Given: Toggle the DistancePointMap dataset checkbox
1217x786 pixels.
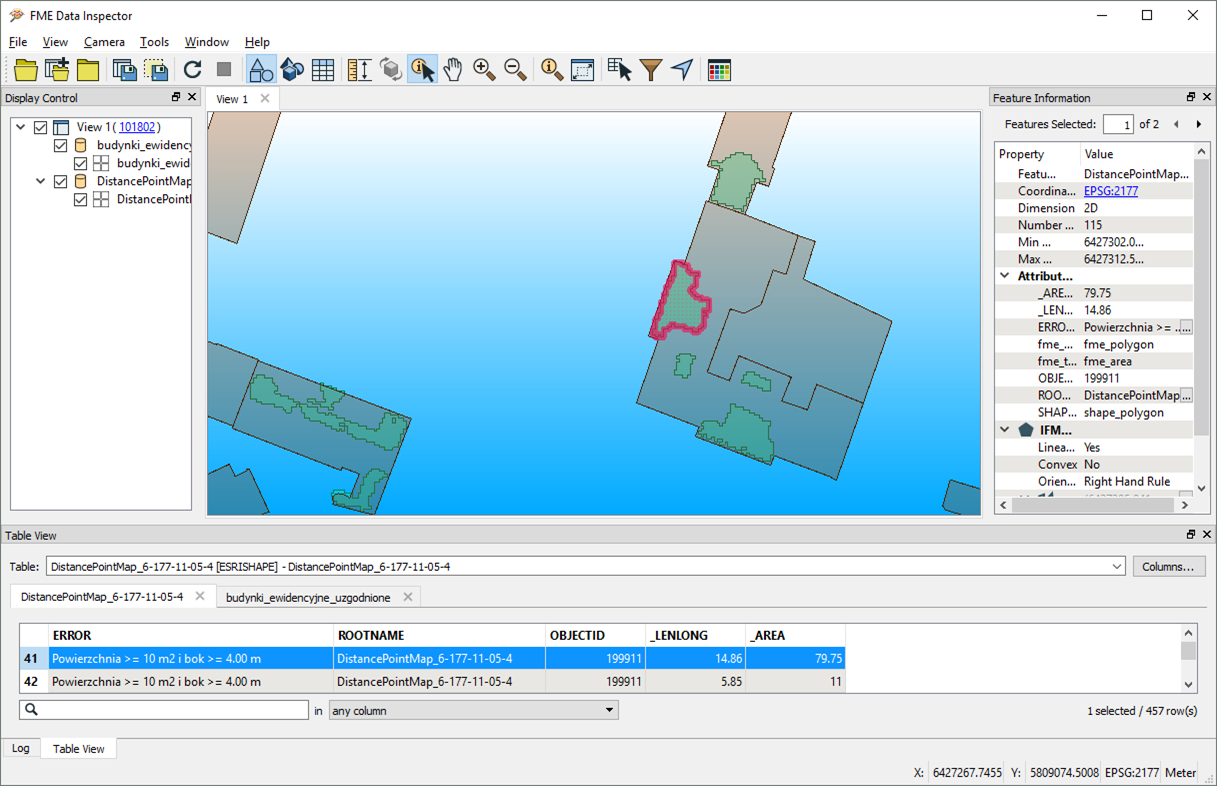Looking at the screenshot, I should coord(61,181).
